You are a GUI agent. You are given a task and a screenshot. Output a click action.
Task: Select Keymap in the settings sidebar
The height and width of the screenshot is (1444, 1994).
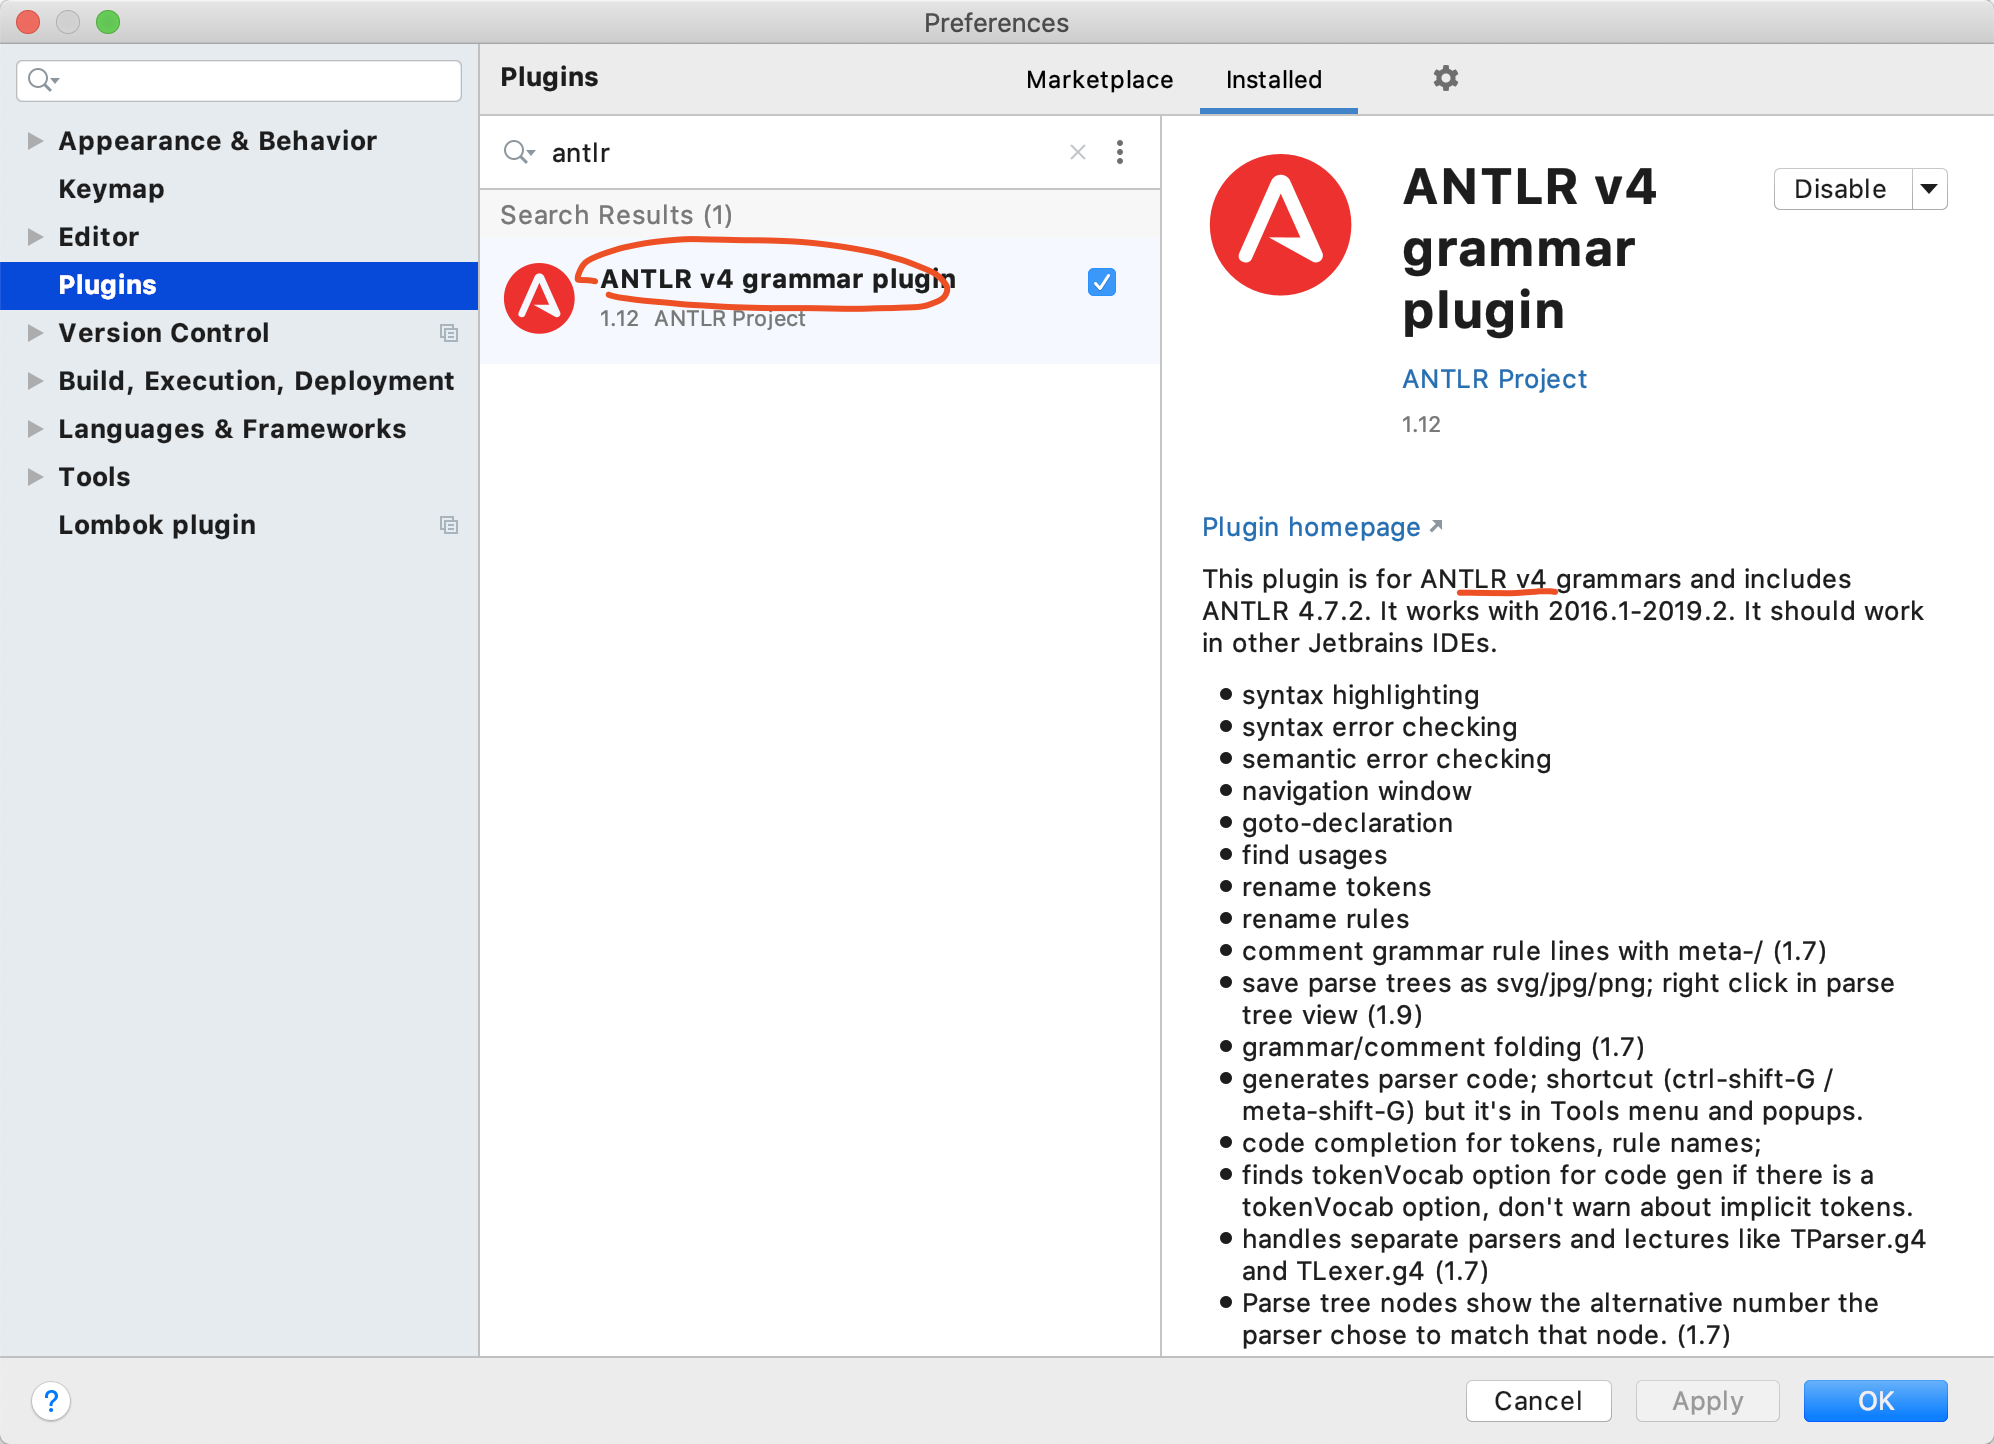tap(111, 189)
